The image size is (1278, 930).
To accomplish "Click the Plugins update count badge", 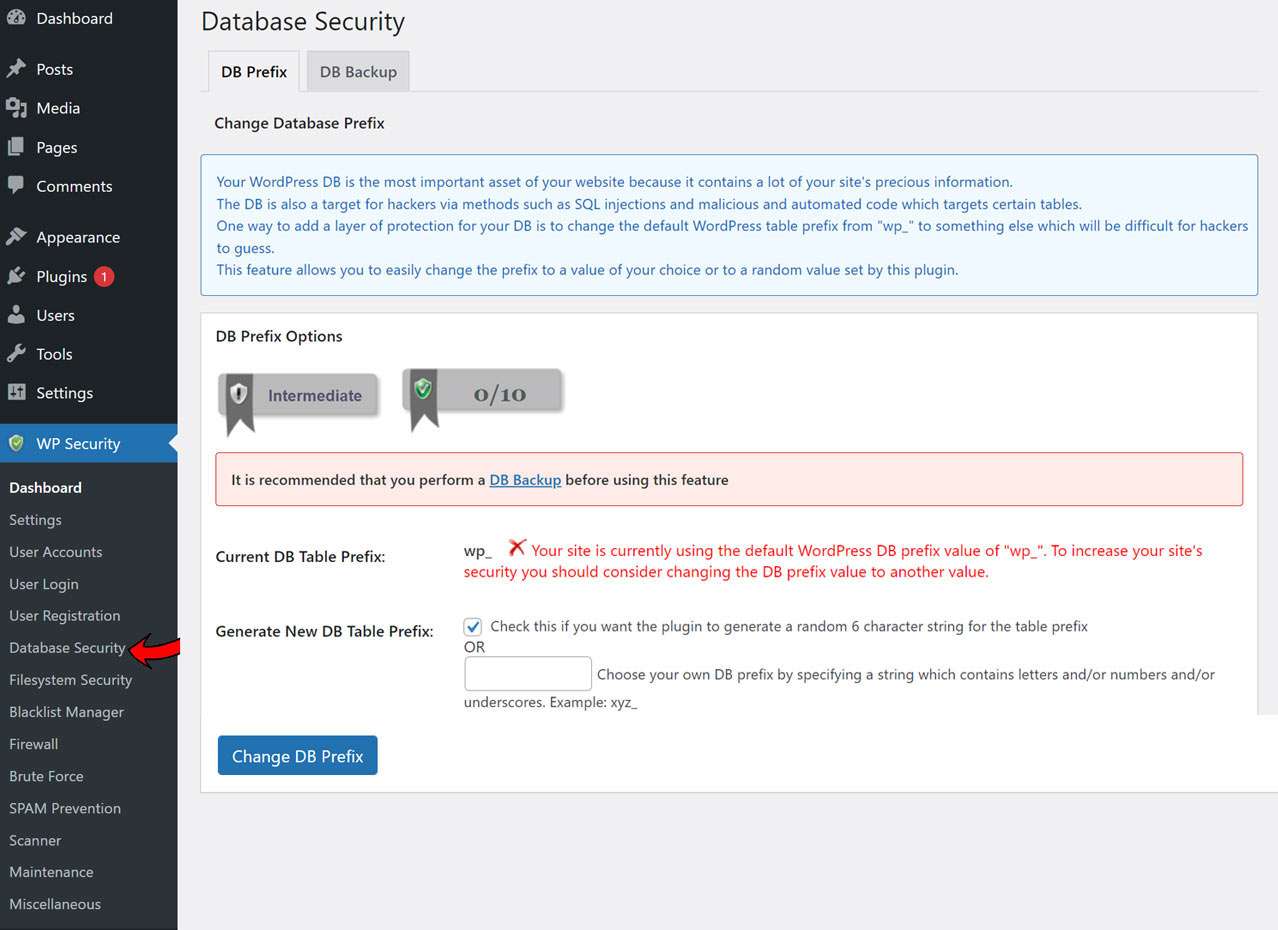I will [104, 277].
